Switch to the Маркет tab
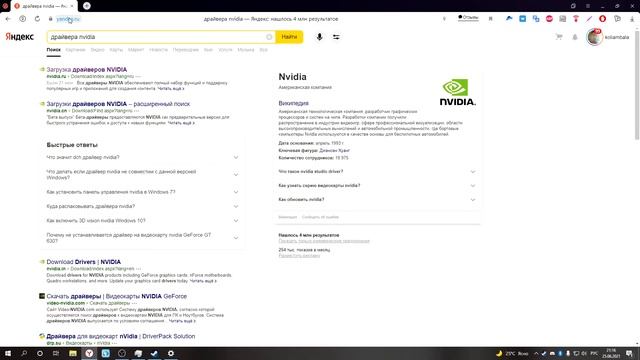 (x=136, y=50)
